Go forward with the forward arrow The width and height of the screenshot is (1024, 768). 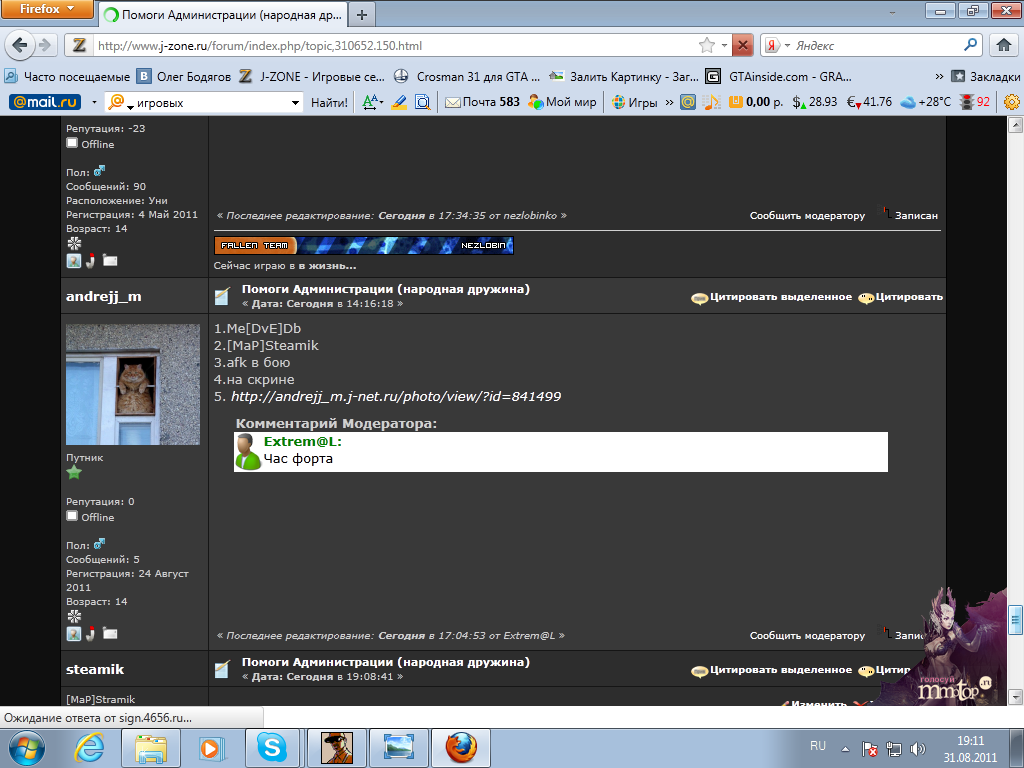click(45, 45)
